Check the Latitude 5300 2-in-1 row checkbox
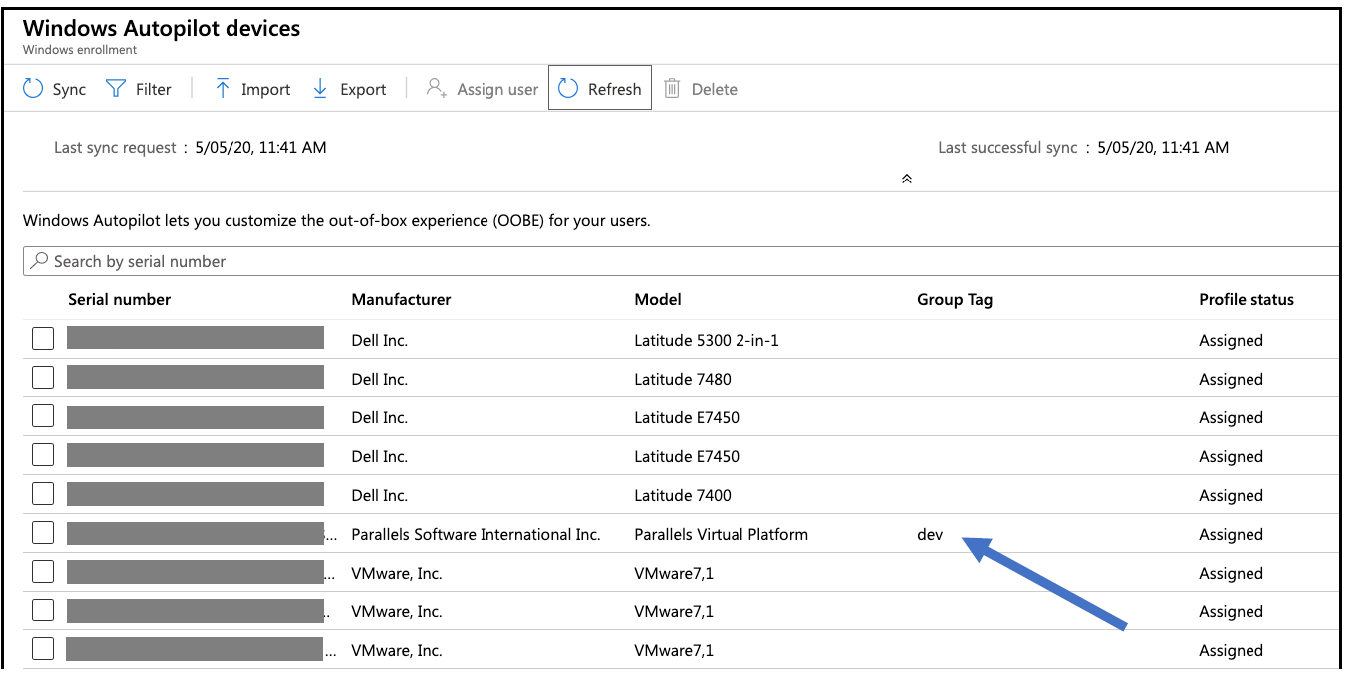This screenshot has height=681, width=1358. point(43,339)
